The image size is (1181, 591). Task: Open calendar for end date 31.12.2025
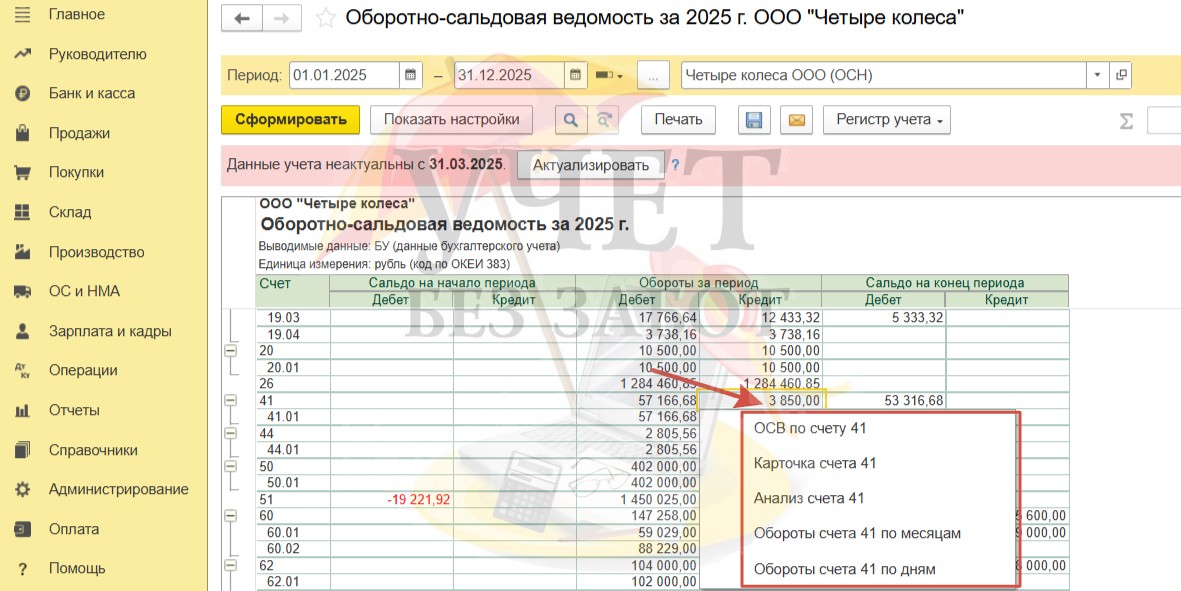575,75
